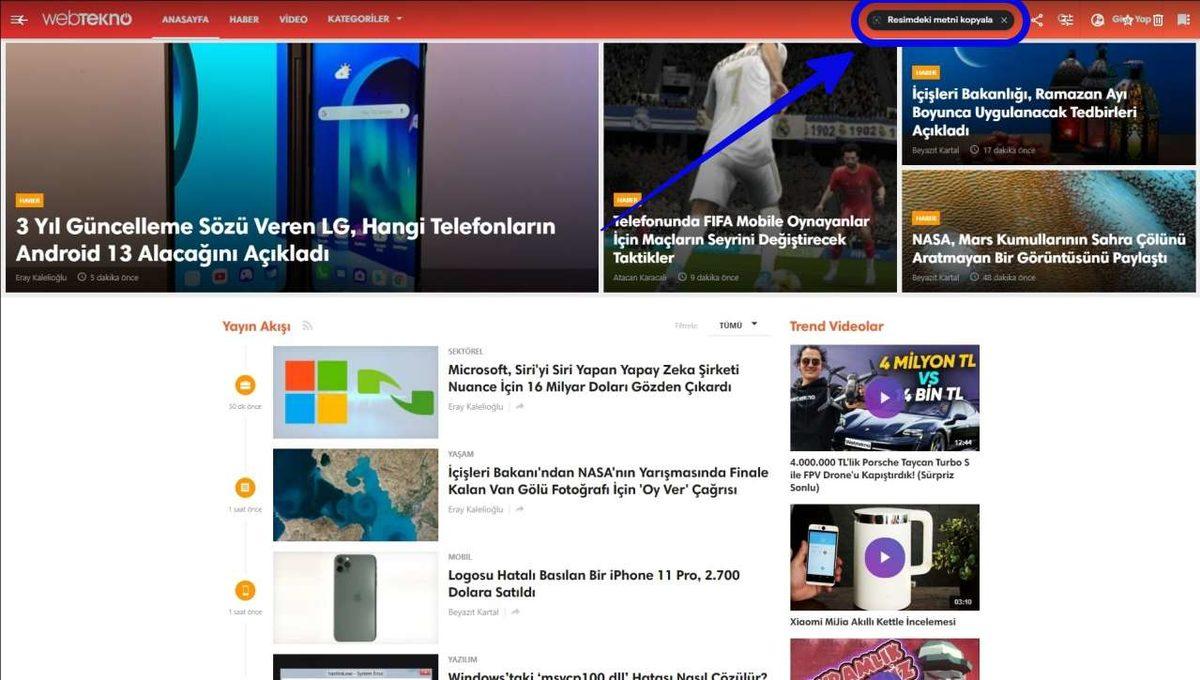Select the Anasayfa navigation tab
Viewport: 1200px width, 680px height.
[184, 19]
